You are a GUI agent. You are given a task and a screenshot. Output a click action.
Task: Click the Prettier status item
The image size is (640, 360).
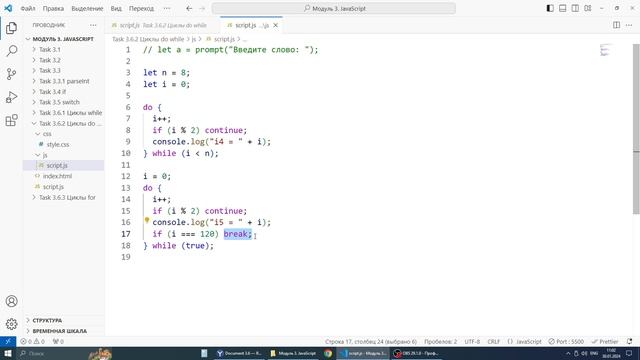[605, 341]
